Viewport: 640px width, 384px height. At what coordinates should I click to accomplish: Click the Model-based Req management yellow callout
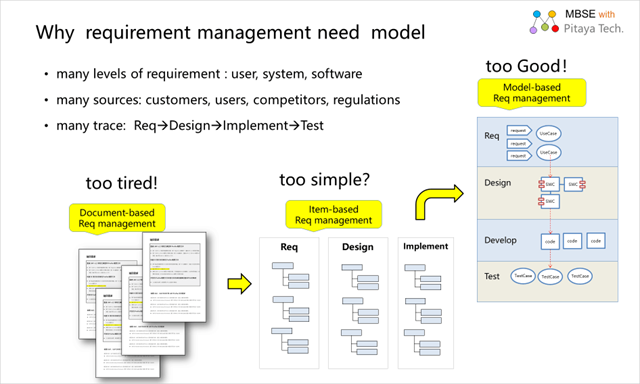point(532,93)
